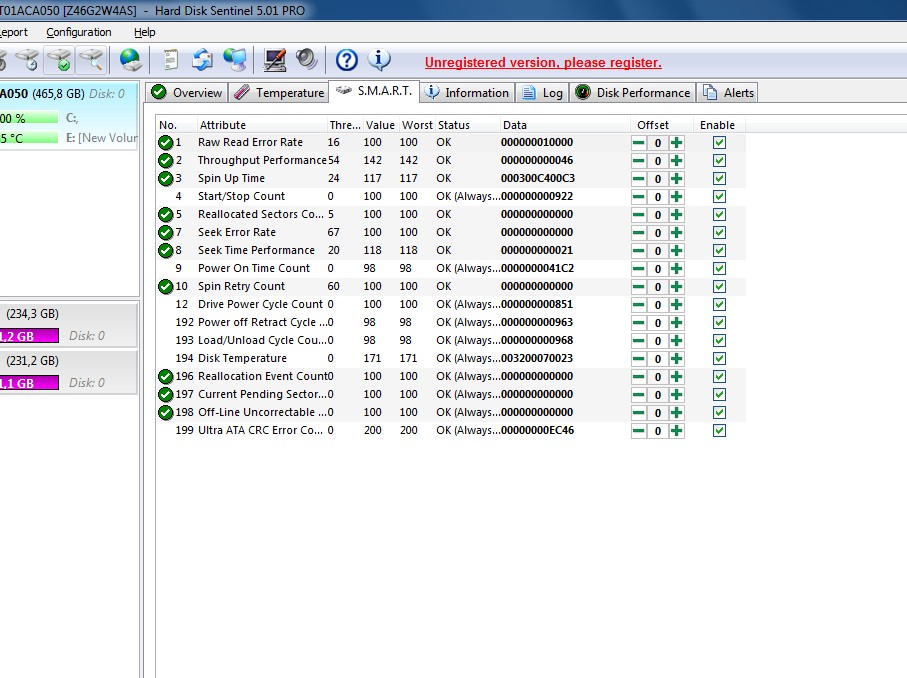Click offset field for Spin Up Time
The image size is (907, 678).
(658, 179)
